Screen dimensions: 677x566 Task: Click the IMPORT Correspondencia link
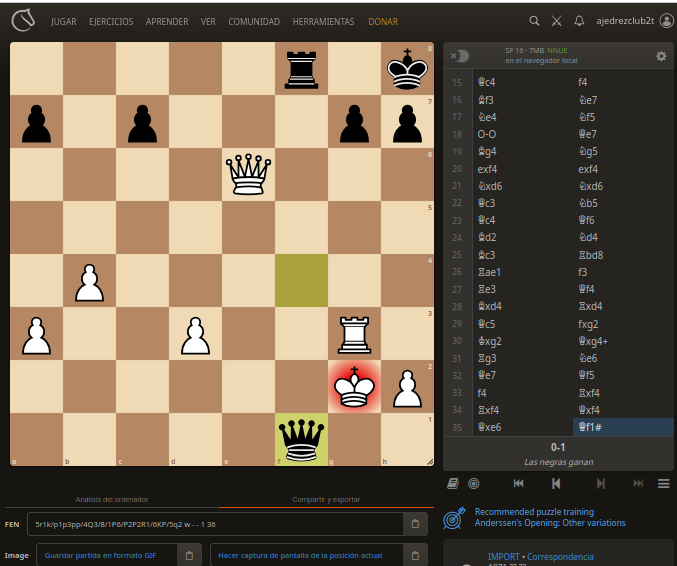coord(541,557)
